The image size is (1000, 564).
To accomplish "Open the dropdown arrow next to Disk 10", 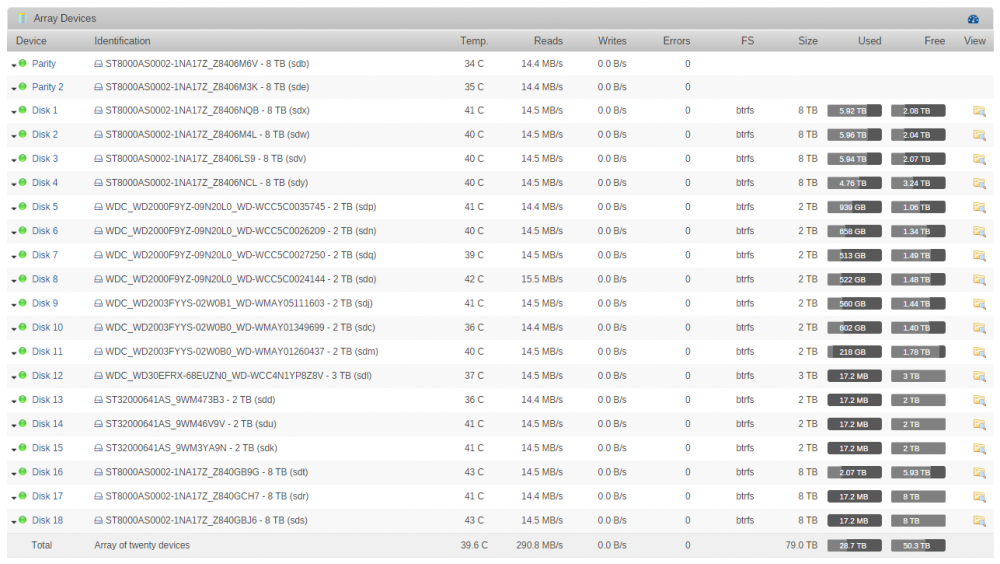I will (13, 330).
